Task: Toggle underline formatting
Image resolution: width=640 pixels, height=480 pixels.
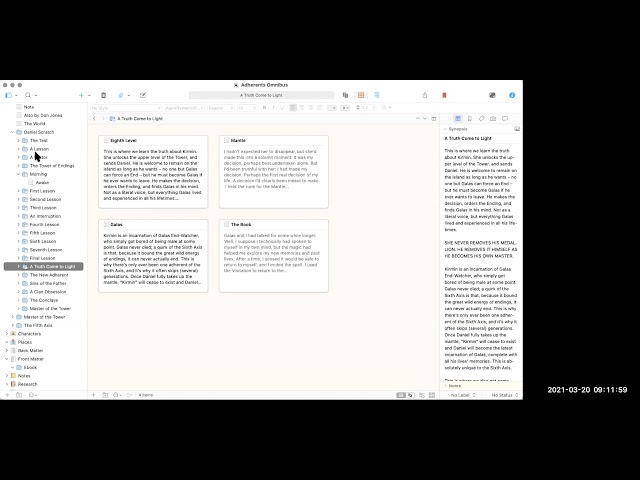Action: [282, 108]
